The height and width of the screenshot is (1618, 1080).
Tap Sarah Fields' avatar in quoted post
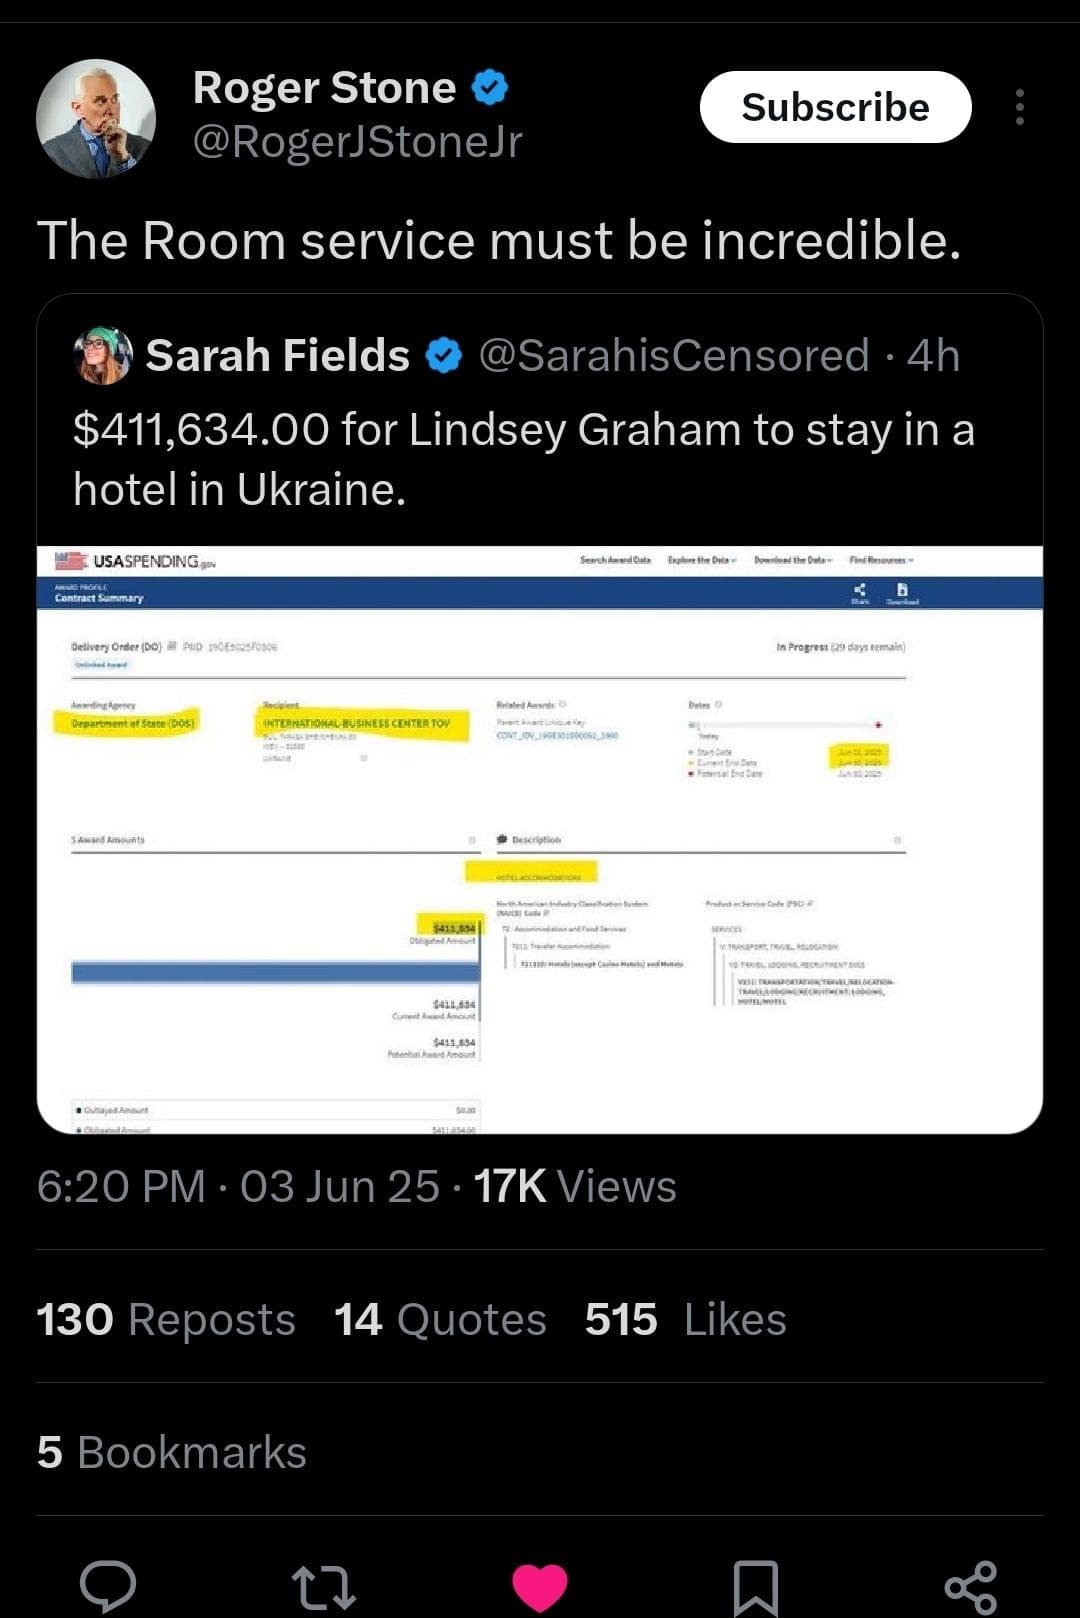coord(103,356)
